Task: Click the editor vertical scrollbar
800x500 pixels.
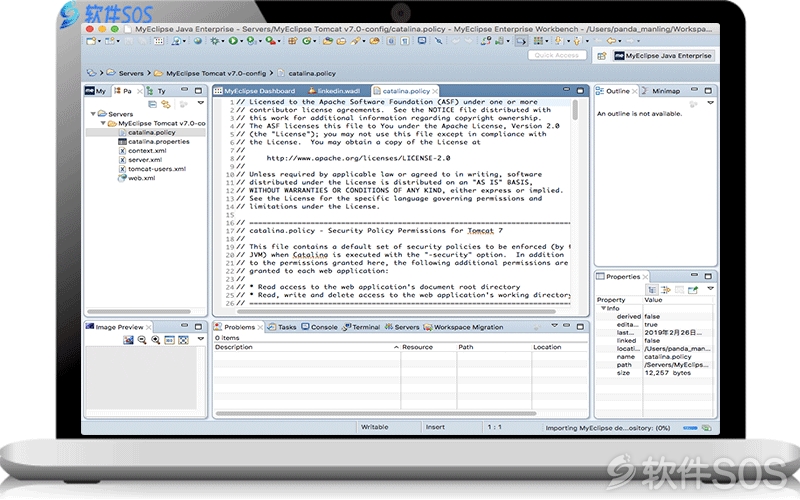Action: click(x=575, y=110)
